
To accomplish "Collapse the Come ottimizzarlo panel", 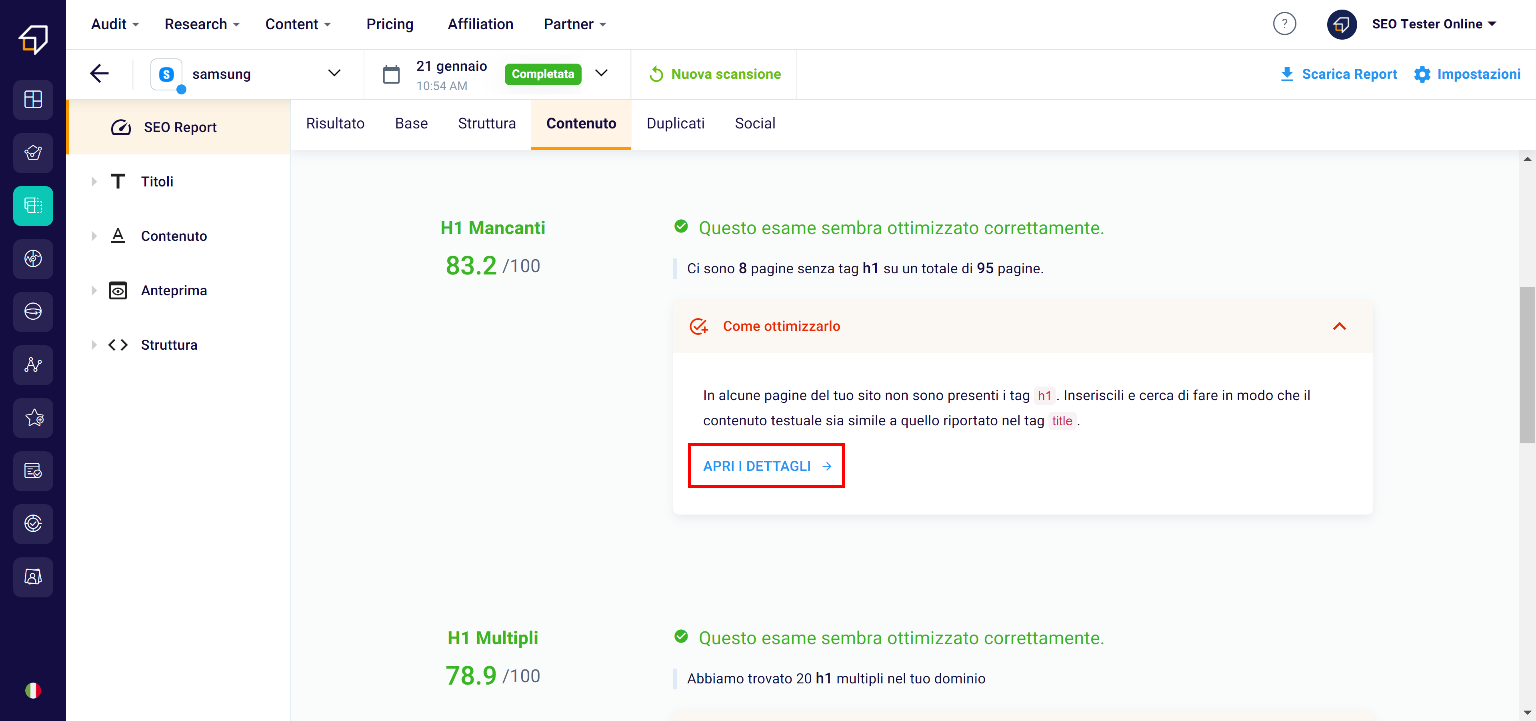I will click(1339, 326).
